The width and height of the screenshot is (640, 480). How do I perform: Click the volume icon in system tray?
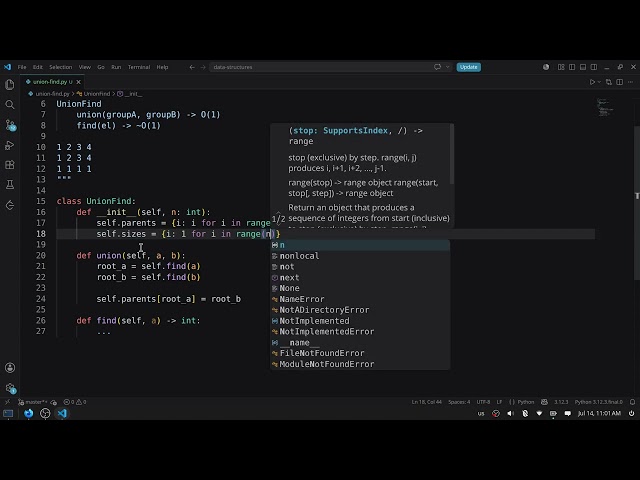(510, 413)
